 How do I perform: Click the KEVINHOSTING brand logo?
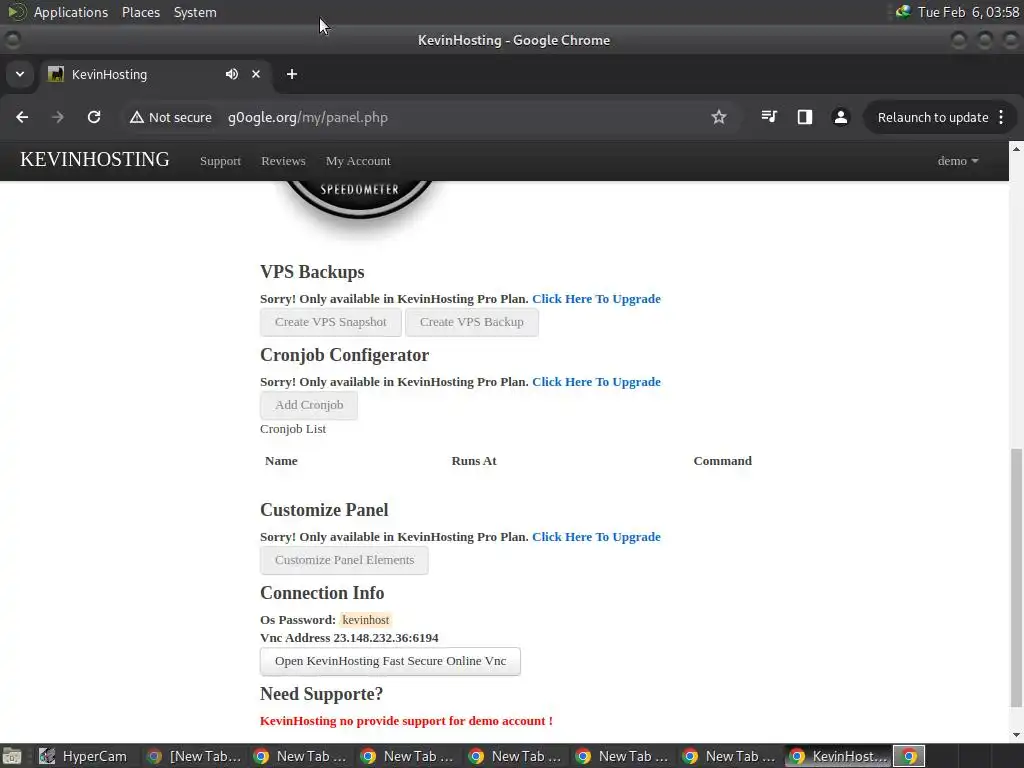(95, 159)
